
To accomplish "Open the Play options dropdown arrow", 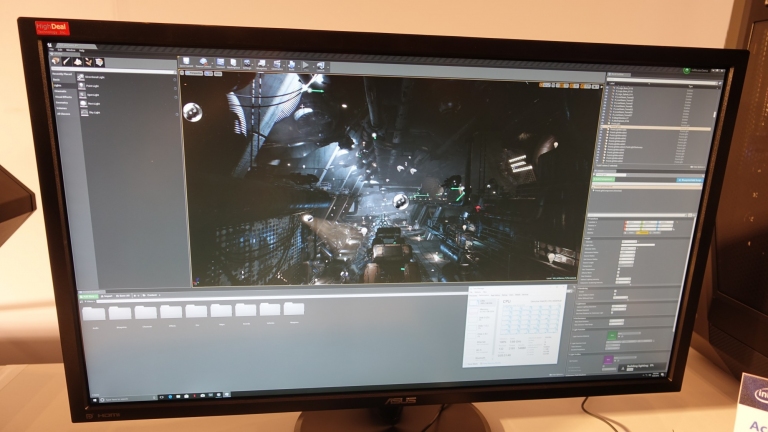I will pyautogui.click(x=313, y=67).
